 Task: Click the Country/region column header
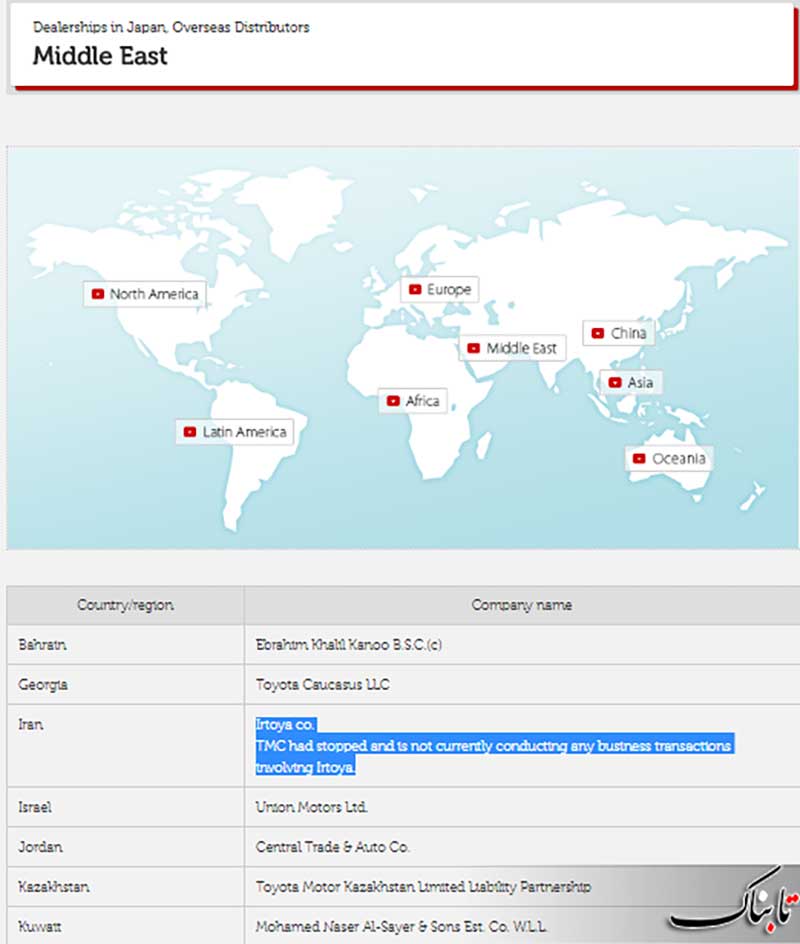pyautogui.click(x=125, y=605)
